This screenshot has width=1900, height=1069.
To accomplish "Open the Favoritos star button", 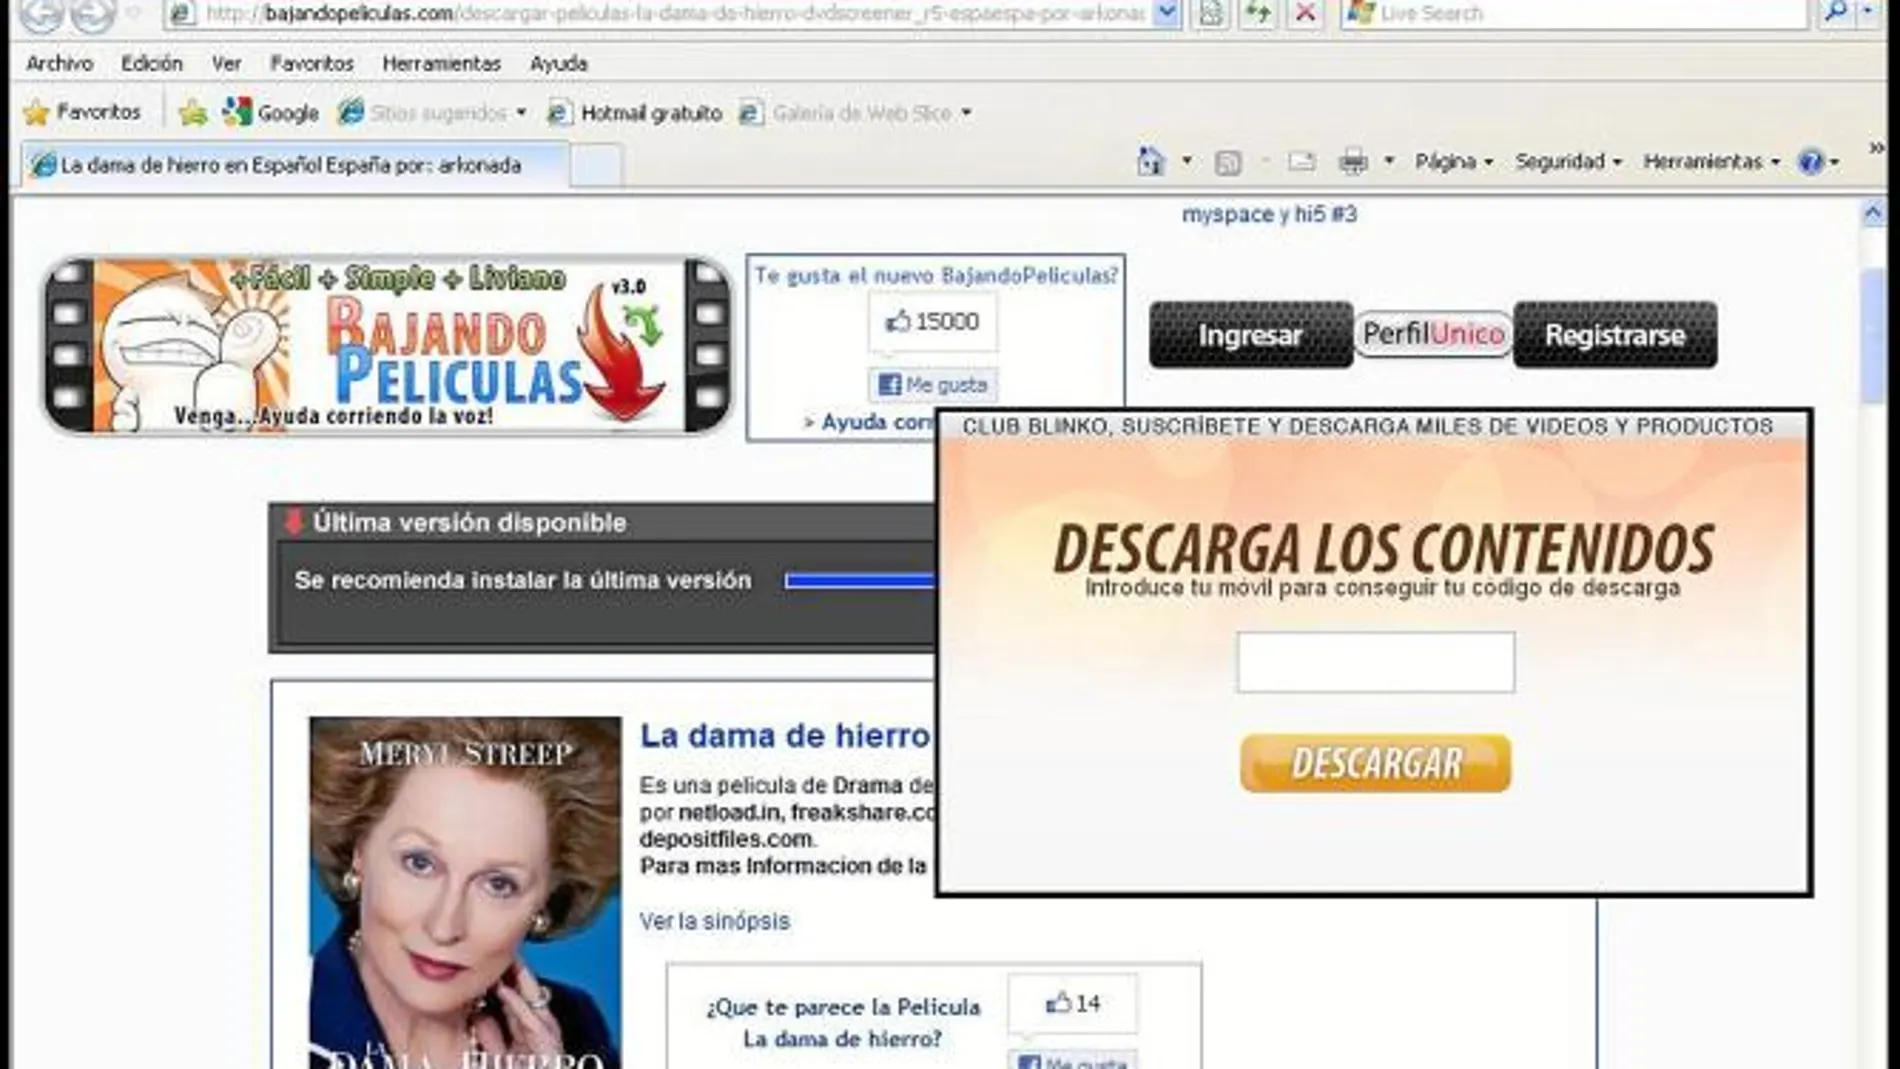I will (82, 112).
